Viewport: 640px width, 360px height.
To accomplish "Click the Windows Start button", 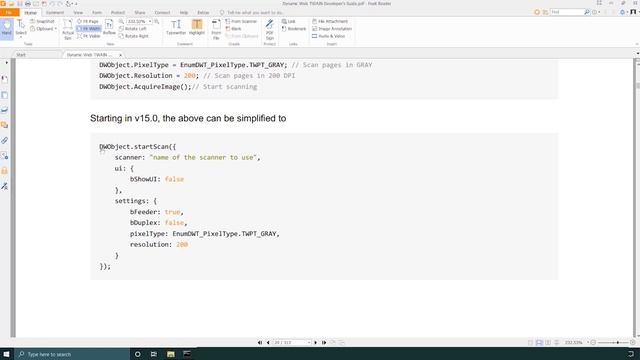I will pyautogui.click(x=7, y=354).
